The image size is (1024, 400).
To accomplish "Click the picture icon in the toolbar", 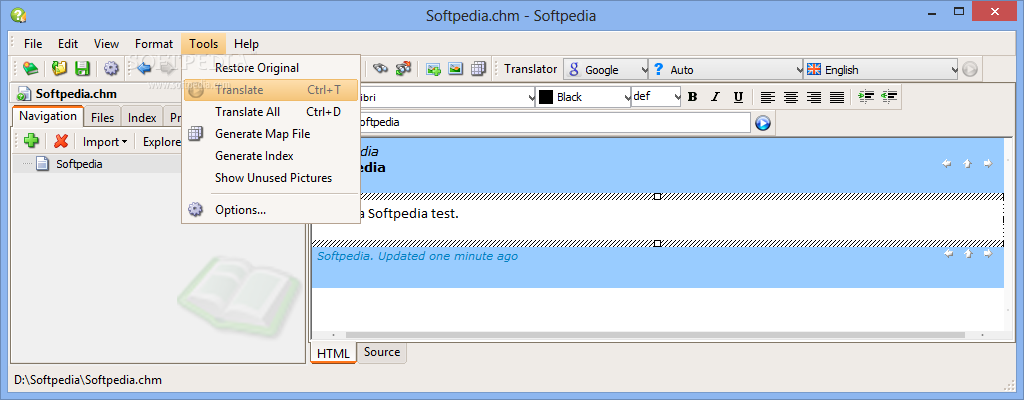I will pos(456,69).
